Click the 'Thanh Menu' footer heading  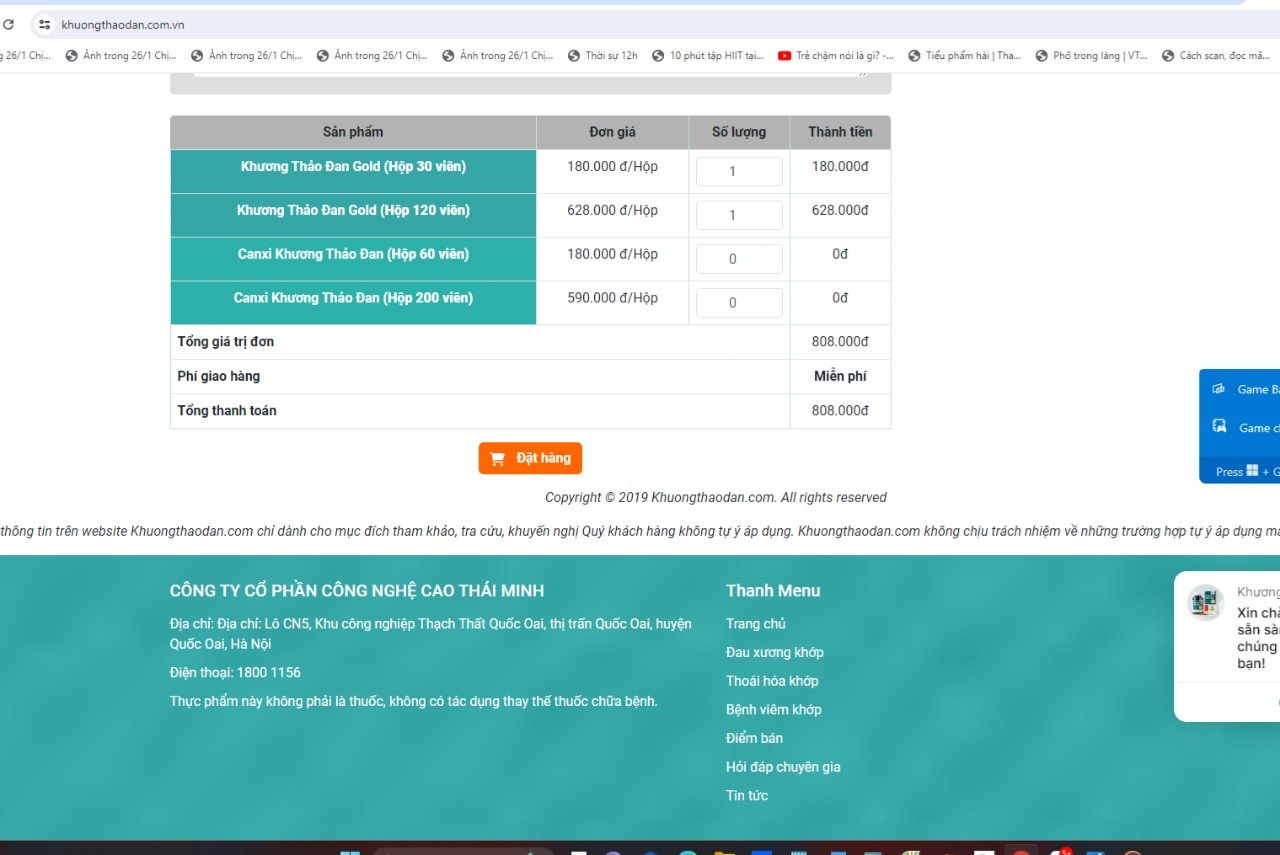pos(773,591)
